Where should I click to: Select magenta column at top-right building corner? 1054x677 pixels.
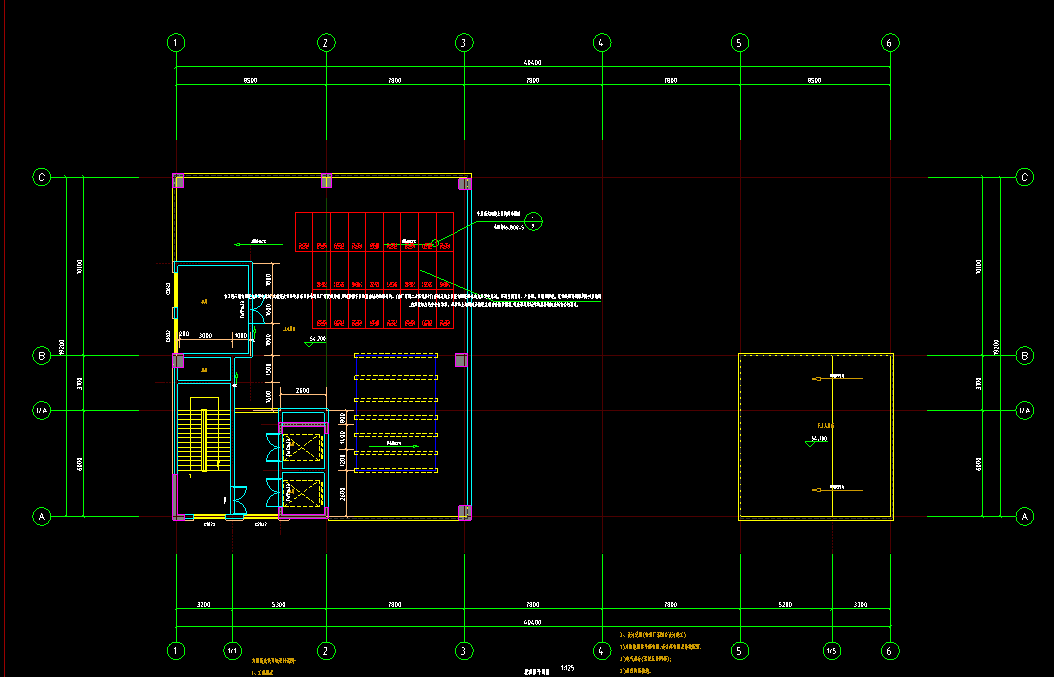coord(464,183)
